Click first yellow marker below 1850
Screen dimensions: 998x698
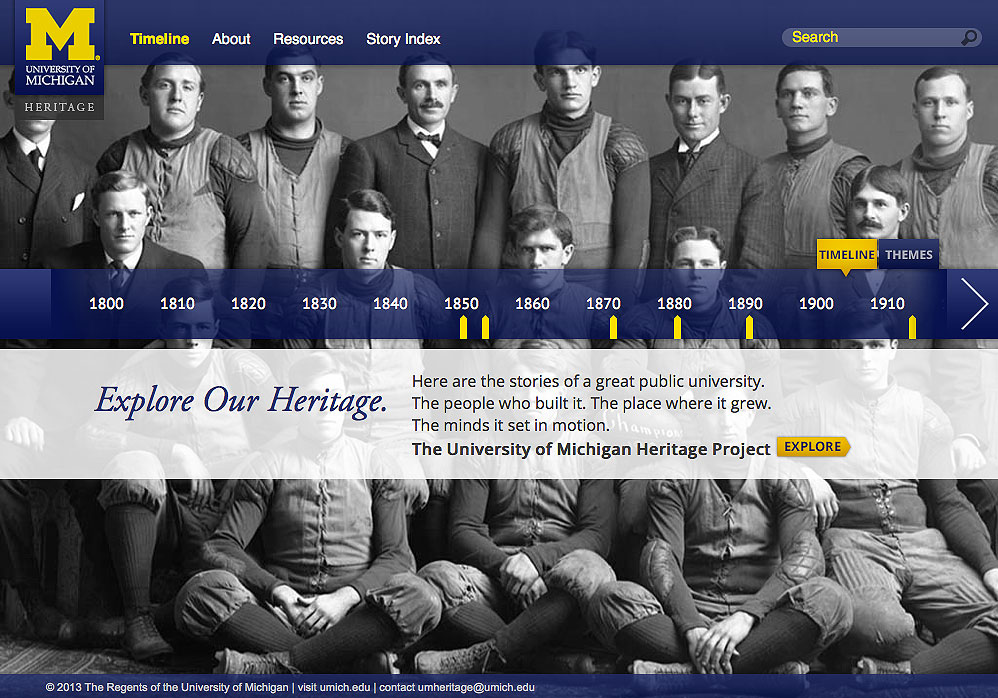463,327
